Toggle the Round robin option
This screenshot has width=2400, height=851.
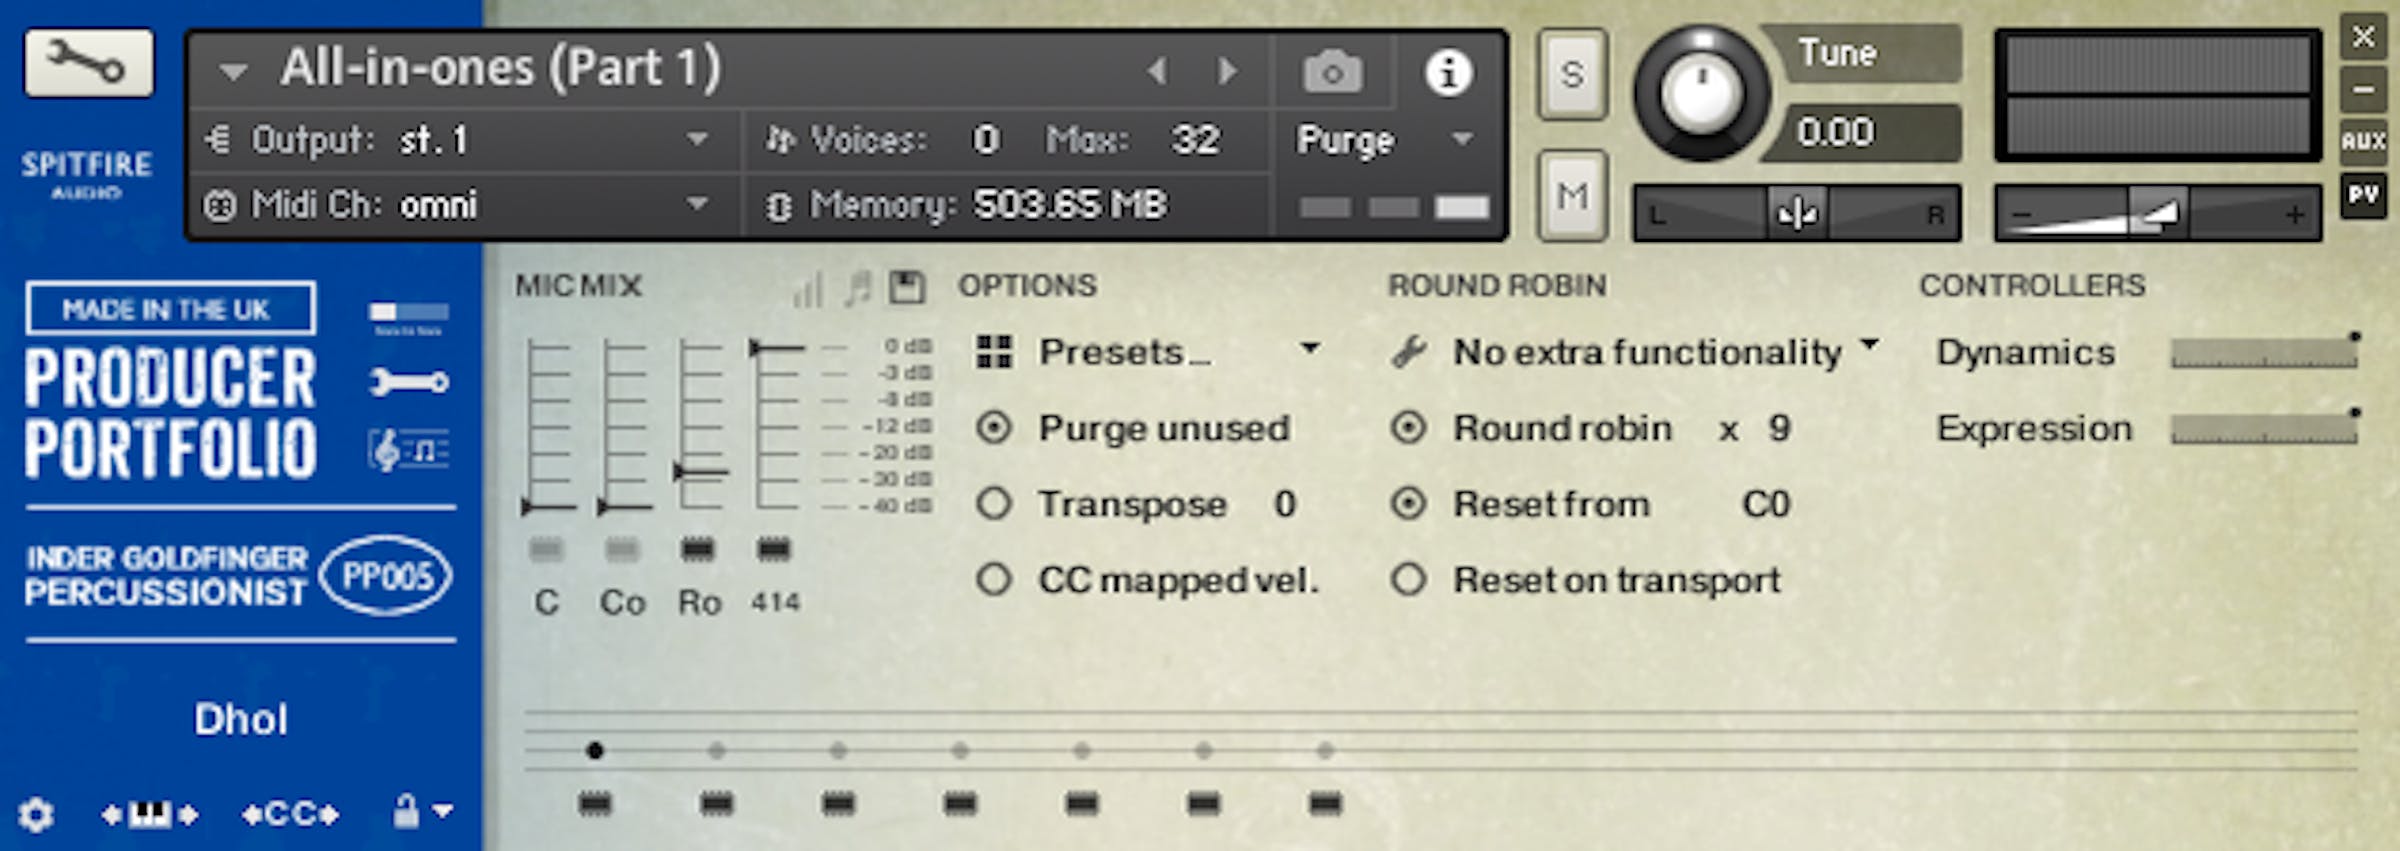pos(1408,428)
